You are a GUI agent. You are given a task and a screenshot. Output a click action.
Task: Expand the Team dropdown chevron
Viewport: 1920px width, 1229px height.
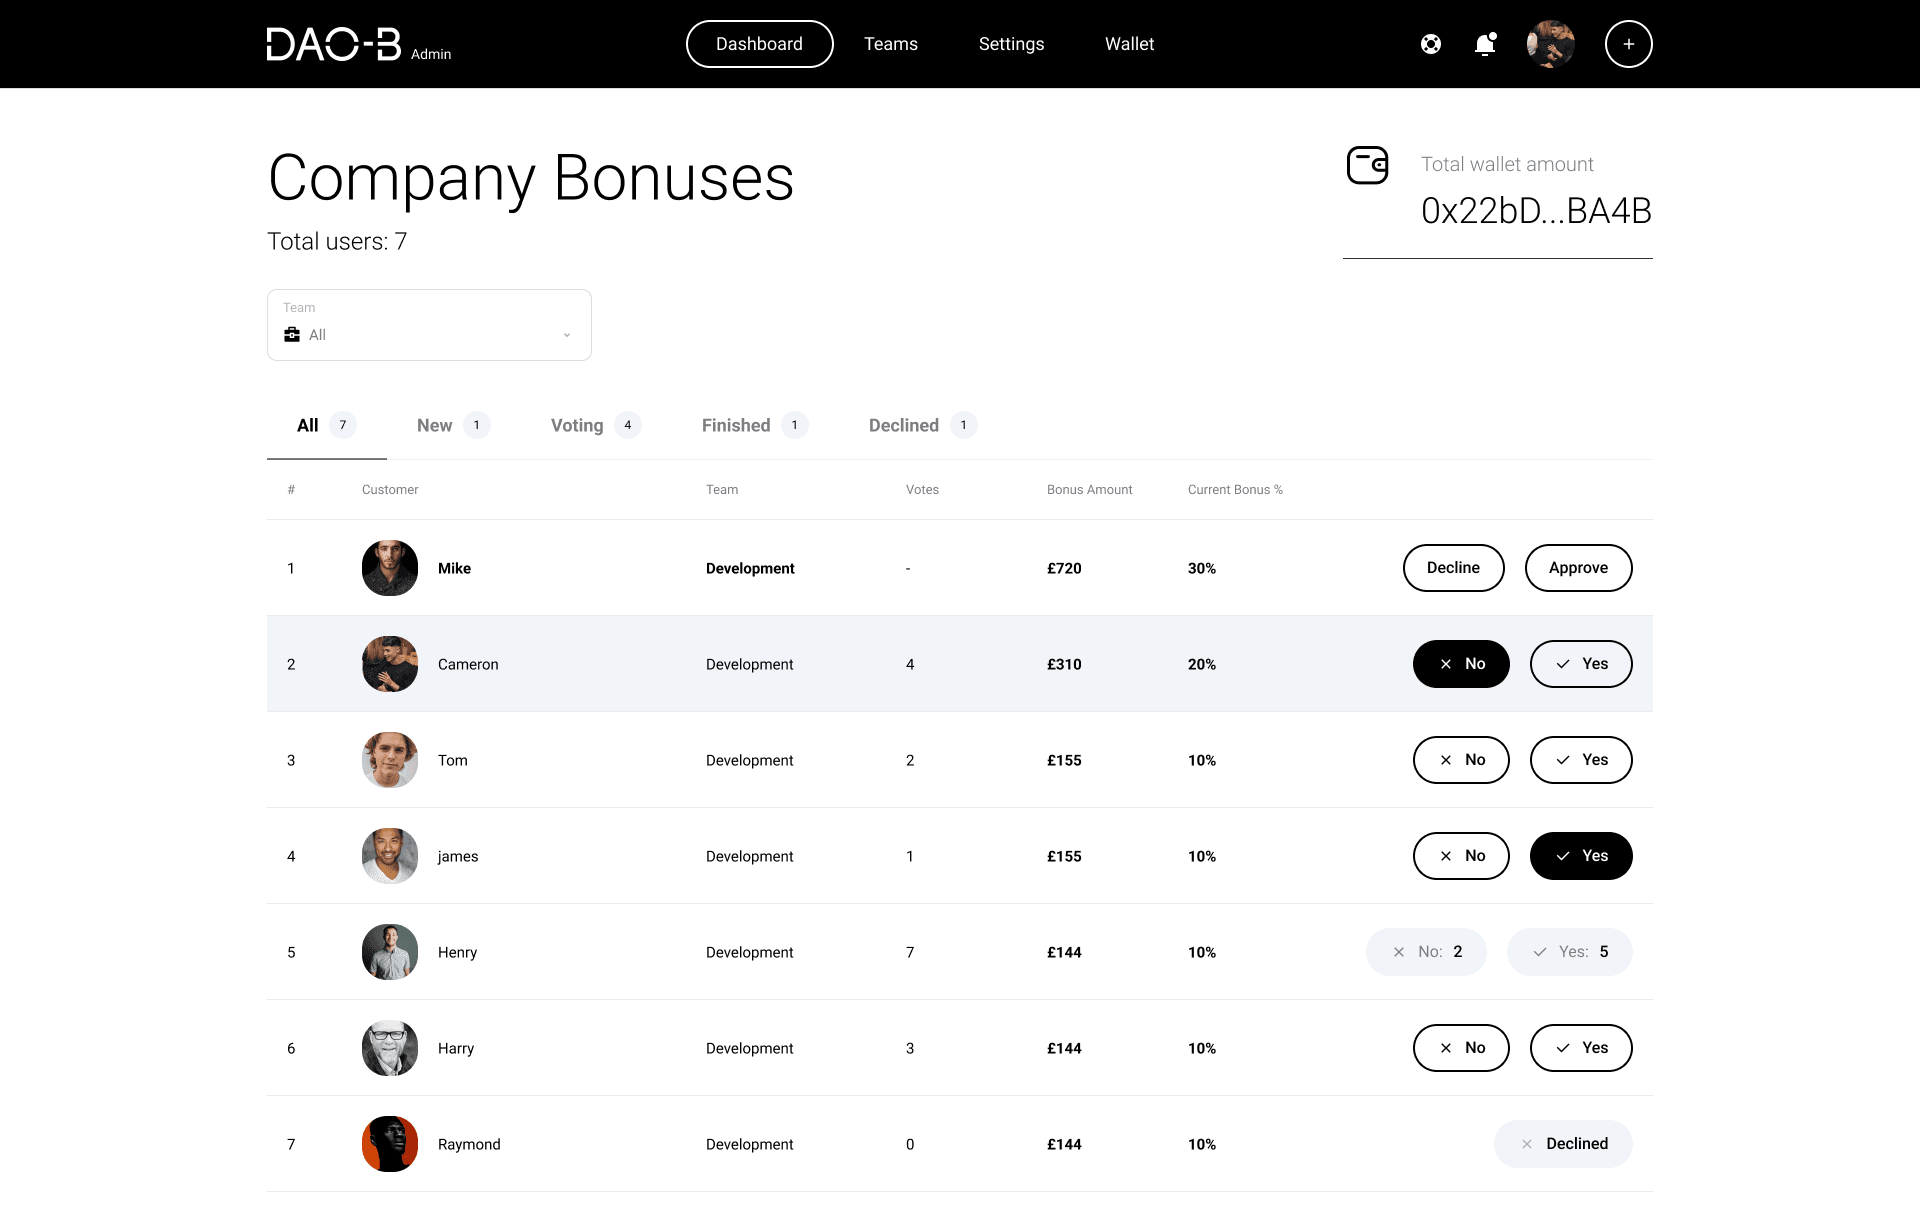[x=567, y=335]
